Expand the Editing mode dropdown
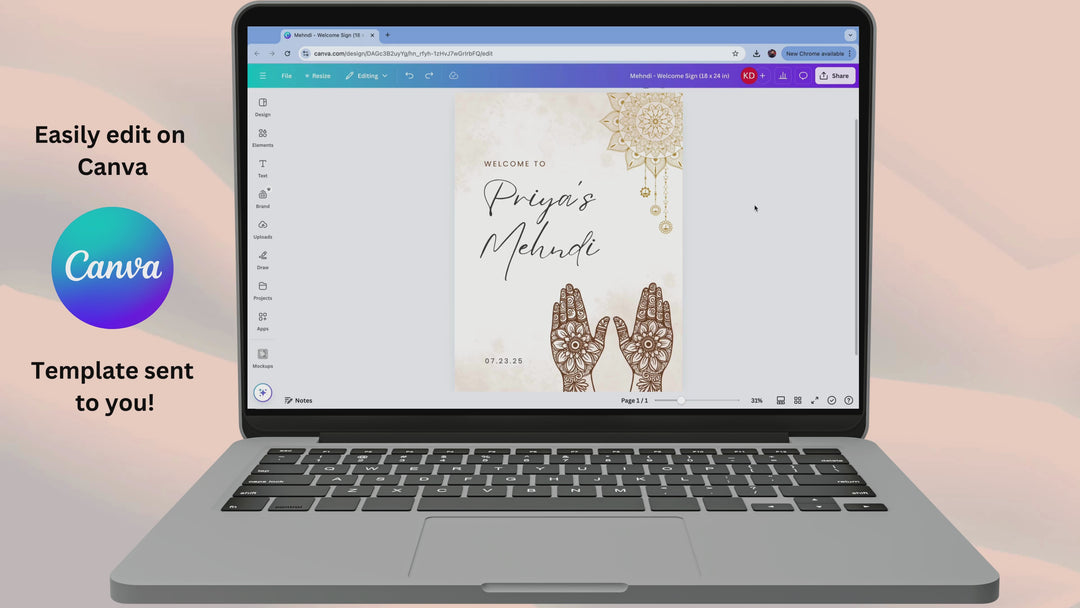The height and width of the screenshot is (608, 1080). pos(366,76)
